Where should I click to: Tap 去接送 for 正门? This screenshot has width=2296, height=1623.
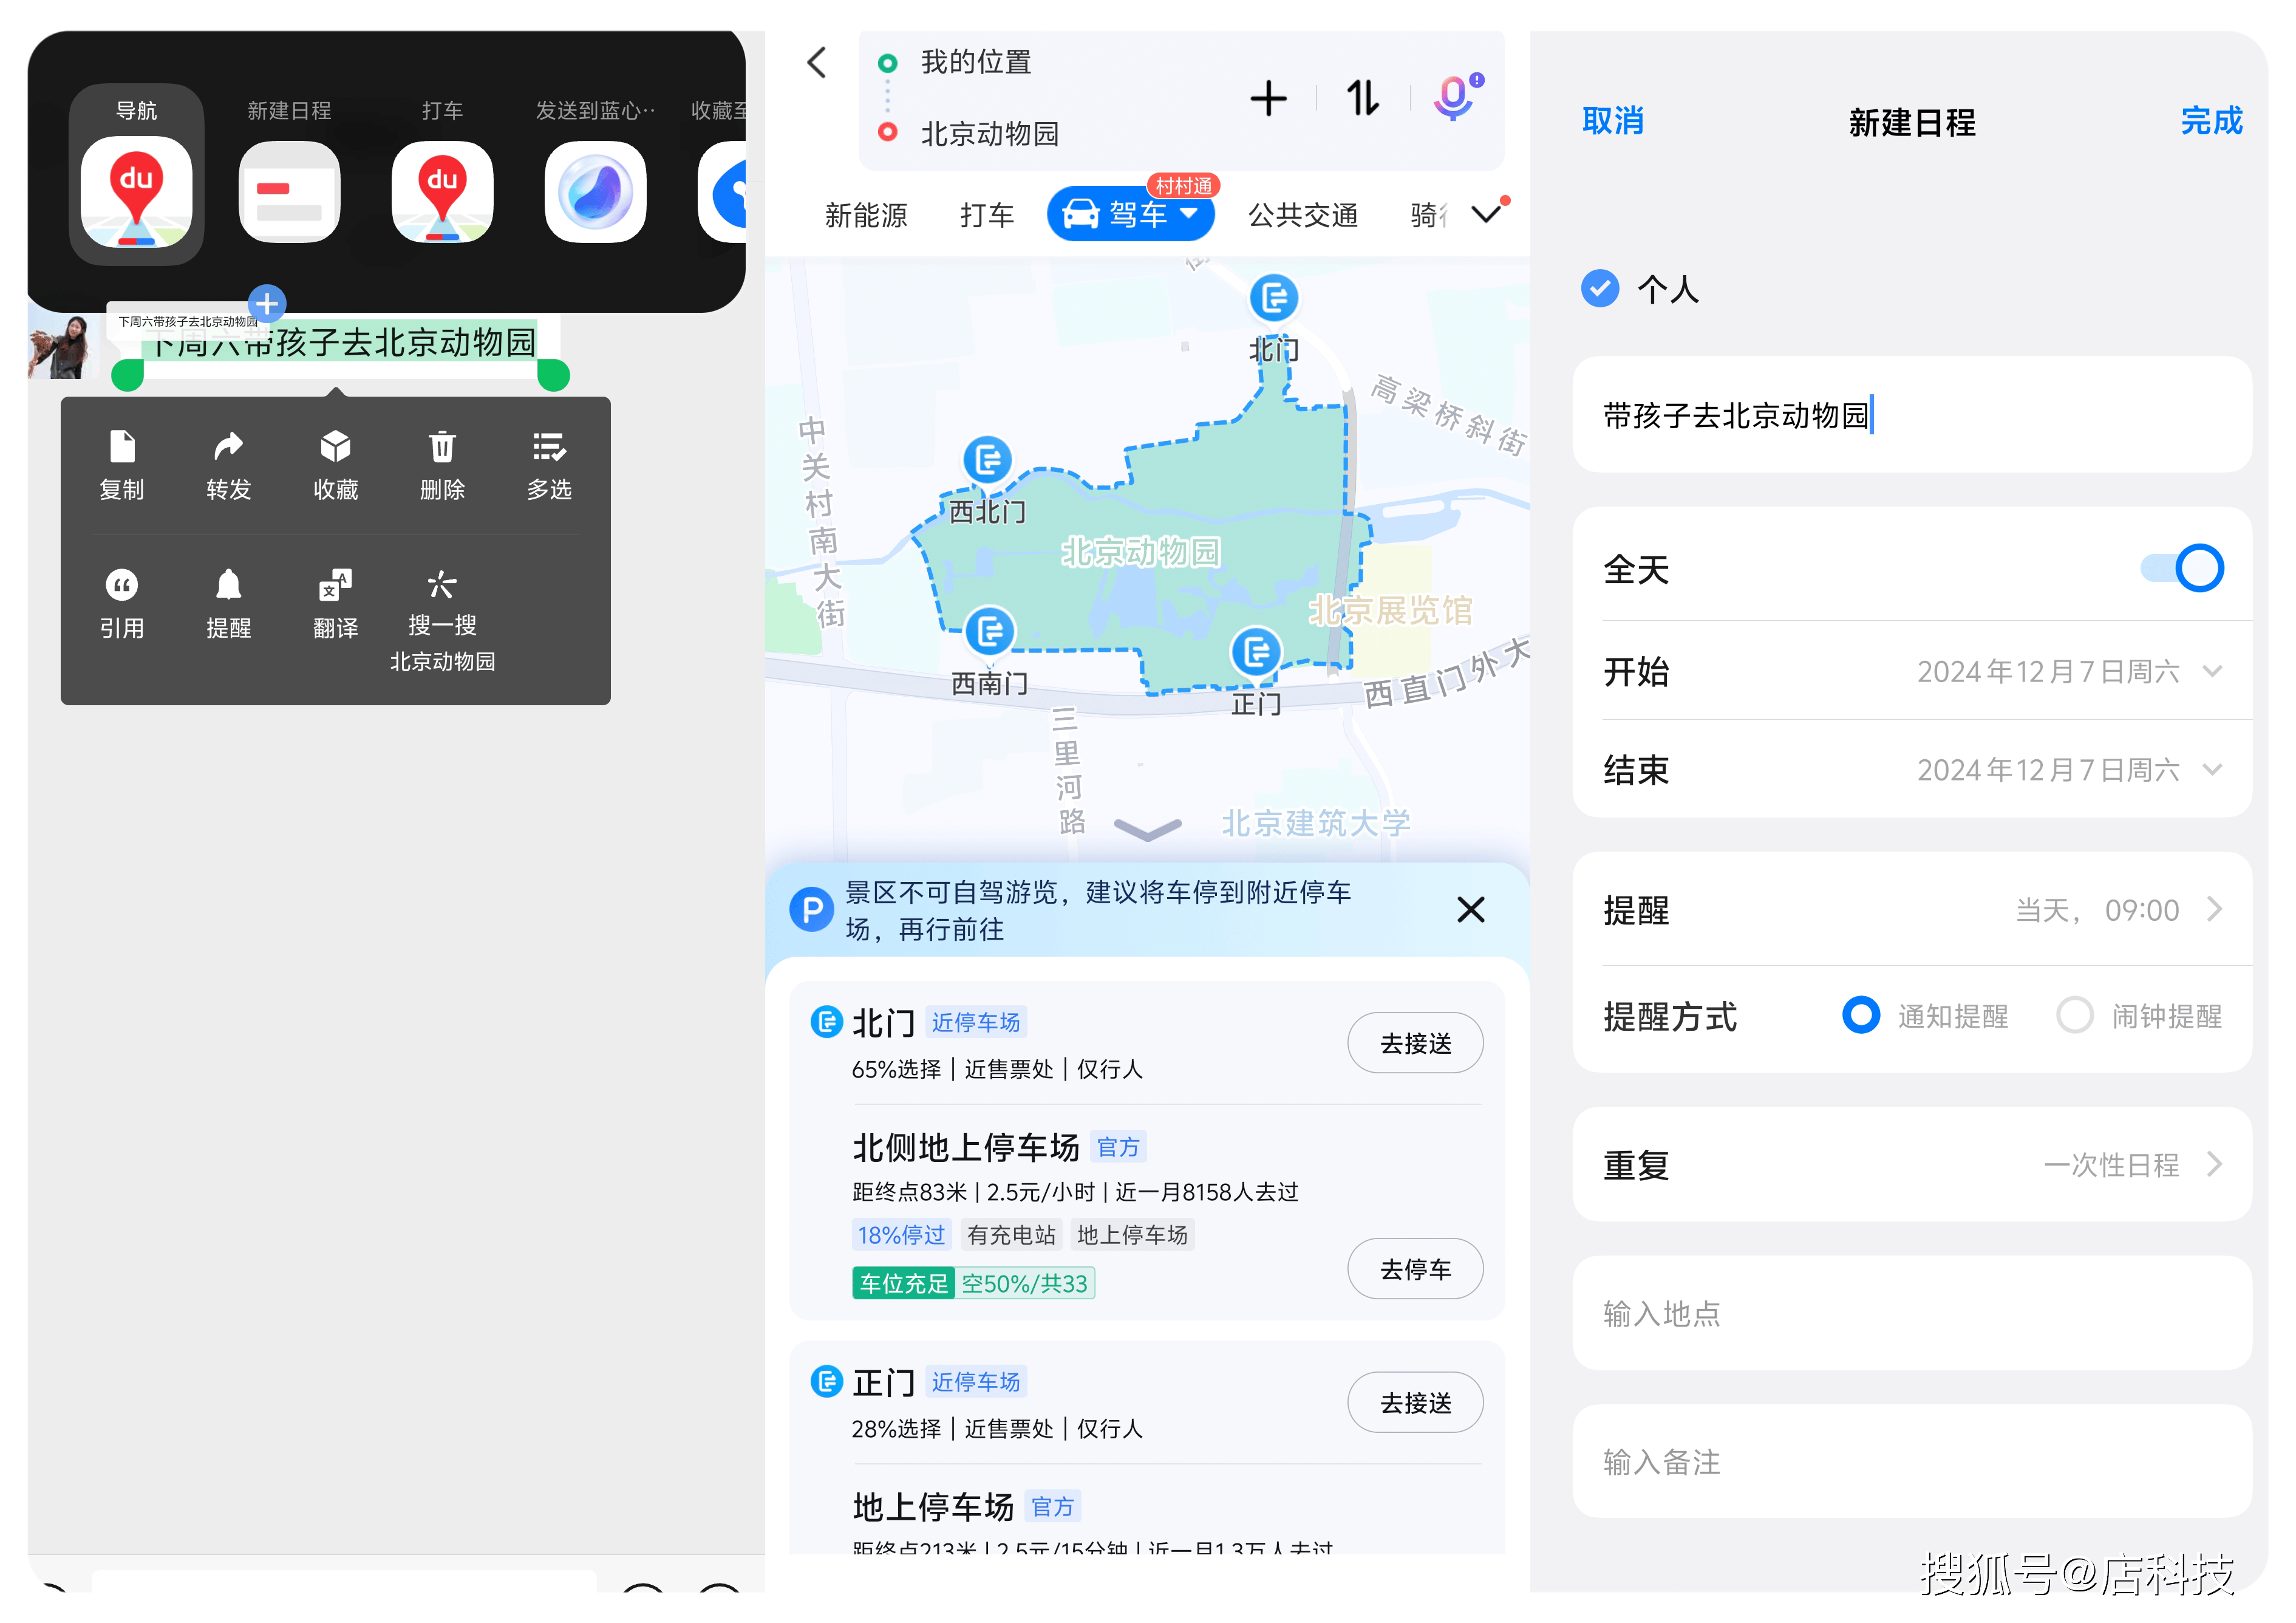click(1415, 1402)
